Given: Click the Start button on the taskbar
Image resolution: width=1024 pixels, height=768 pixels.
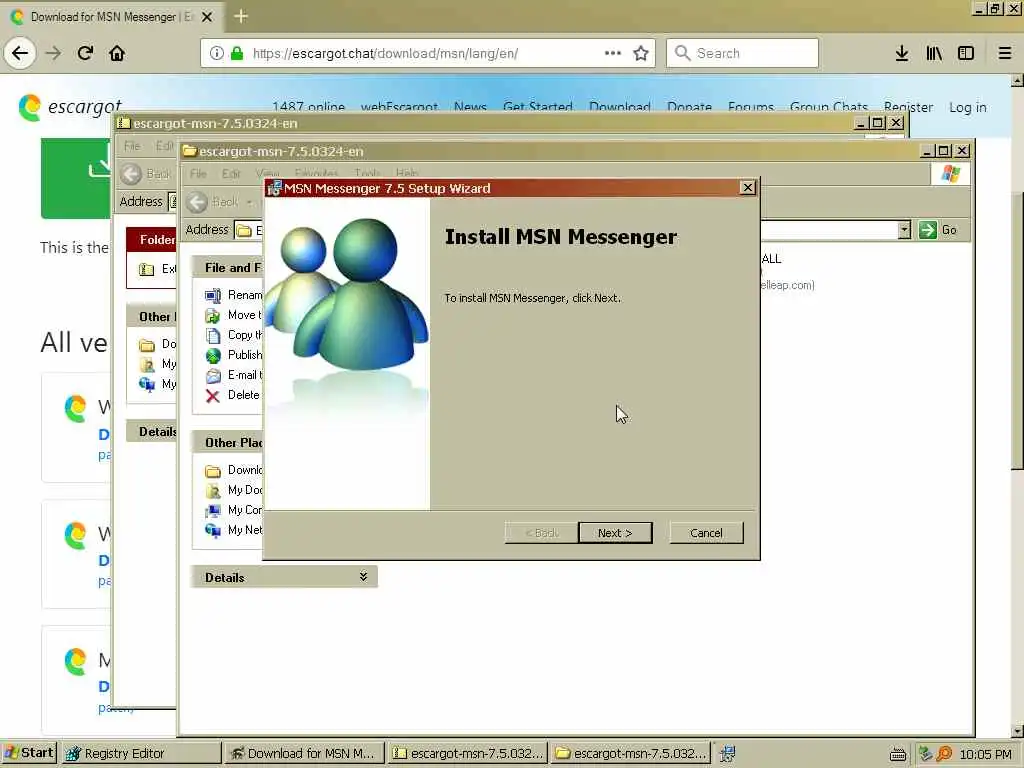Looking at the screenshot, I should (29, 753).
